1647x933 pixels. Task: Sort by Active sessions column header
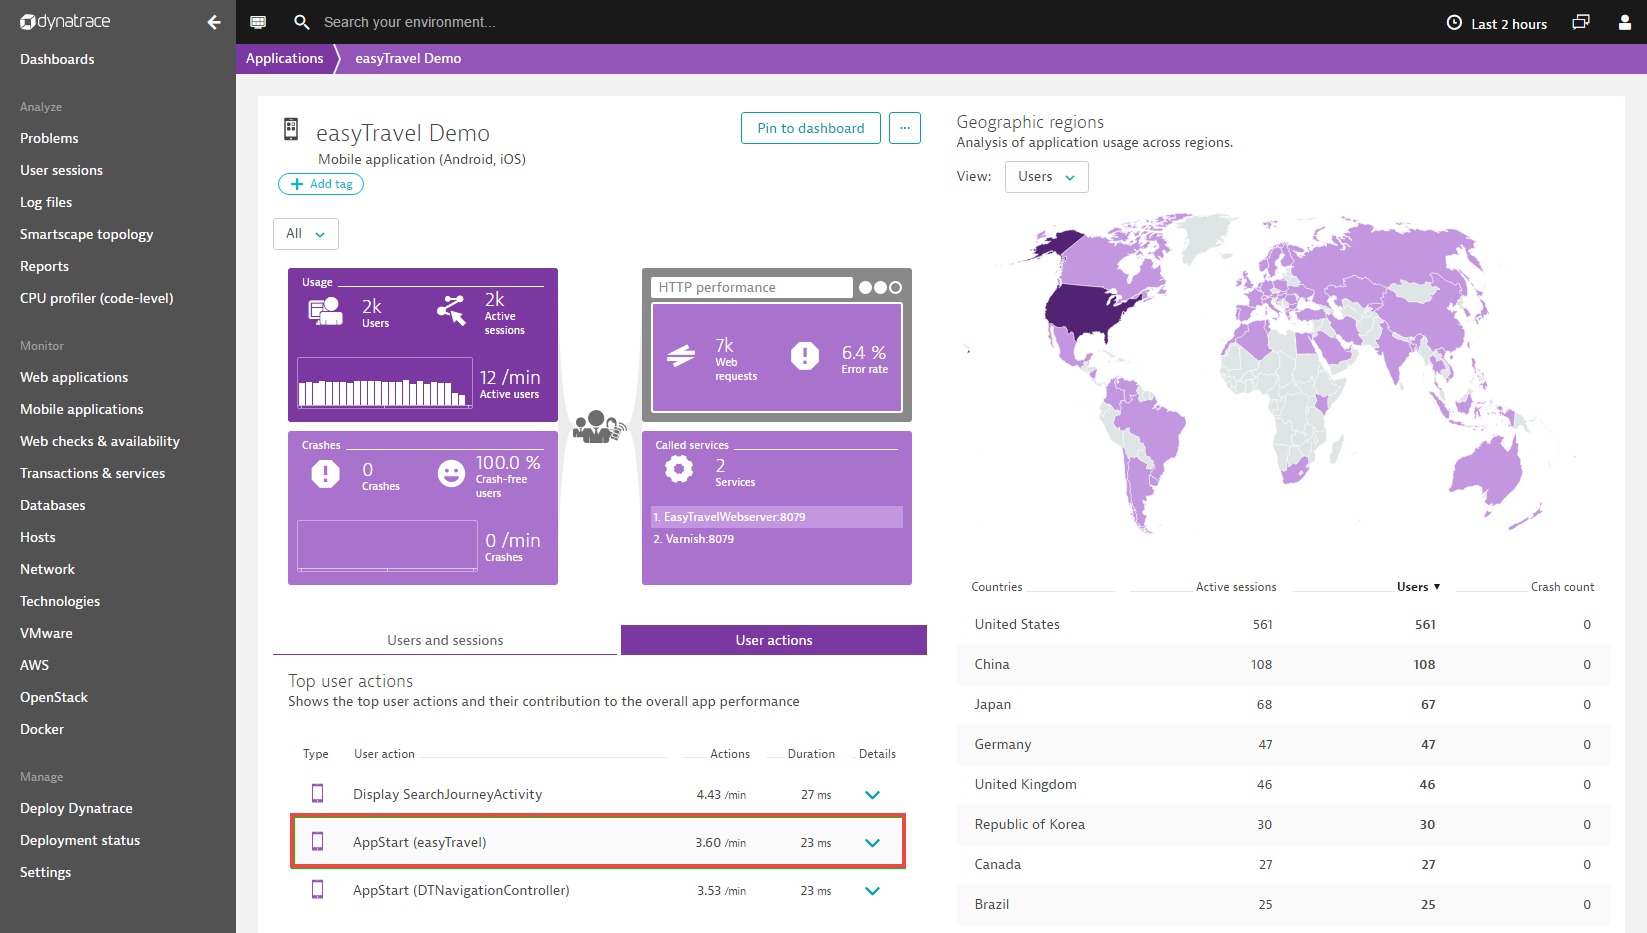(x=1236, y=587)
